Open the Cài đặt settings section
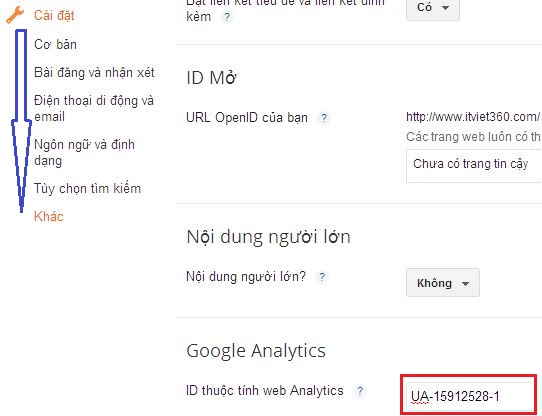 click(54, 16)
